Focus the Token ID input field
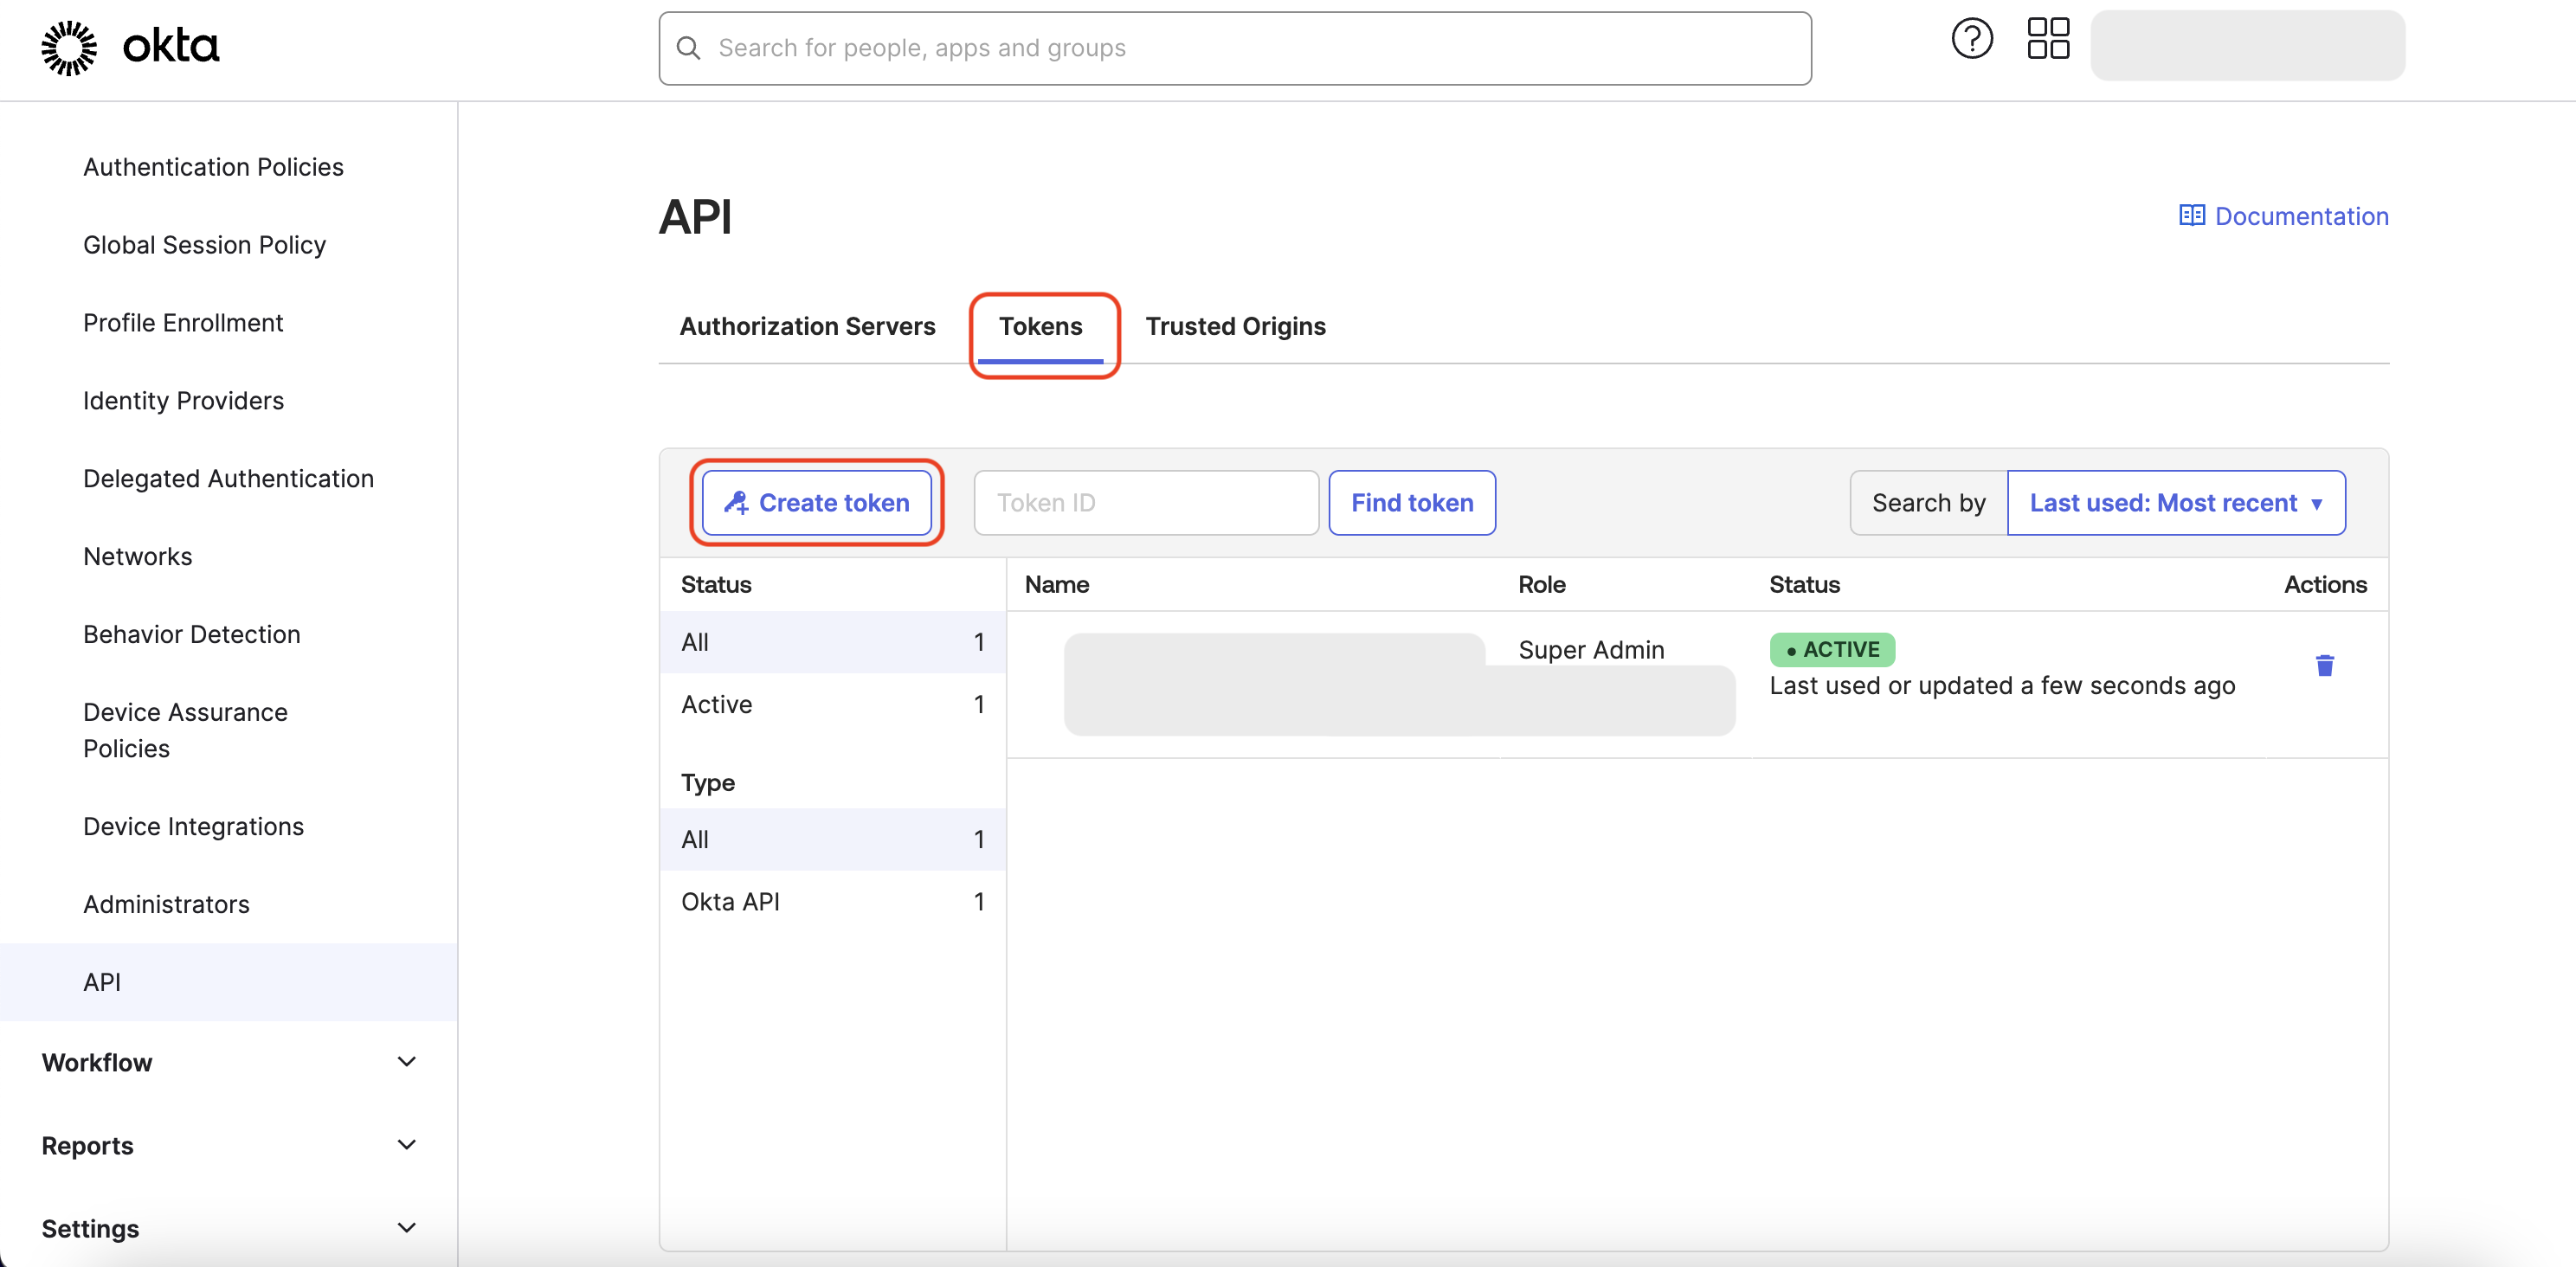The height and width of the screenshot is (1267, 2576). pos(1146,503)
